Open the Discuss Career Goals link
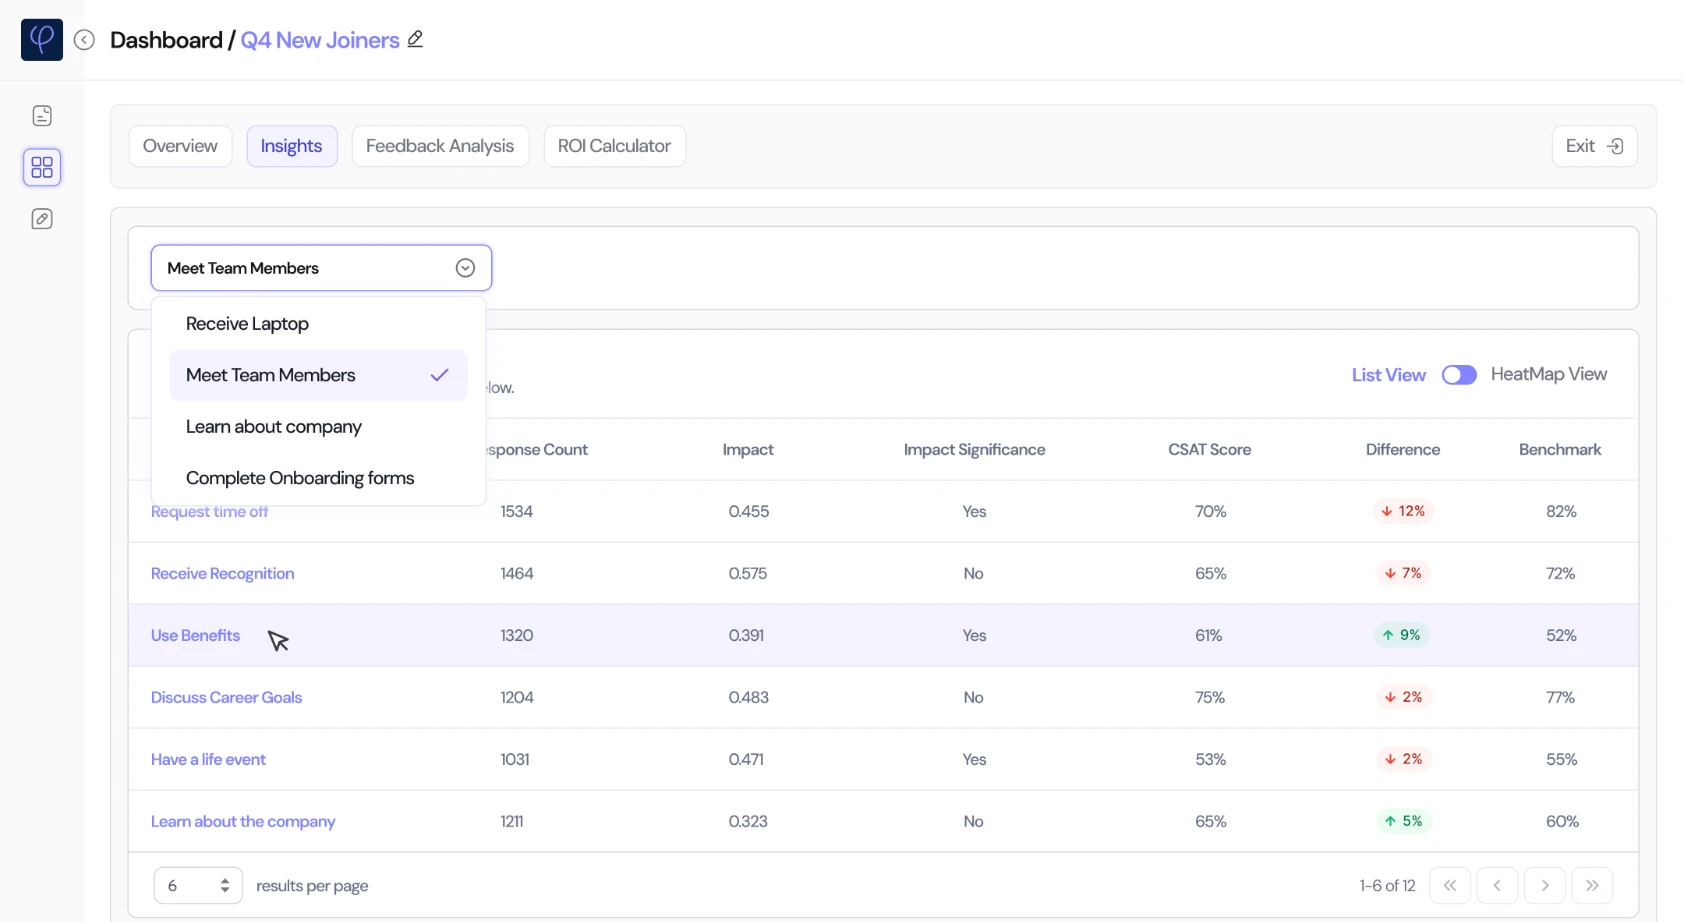 tap(227, 697)
